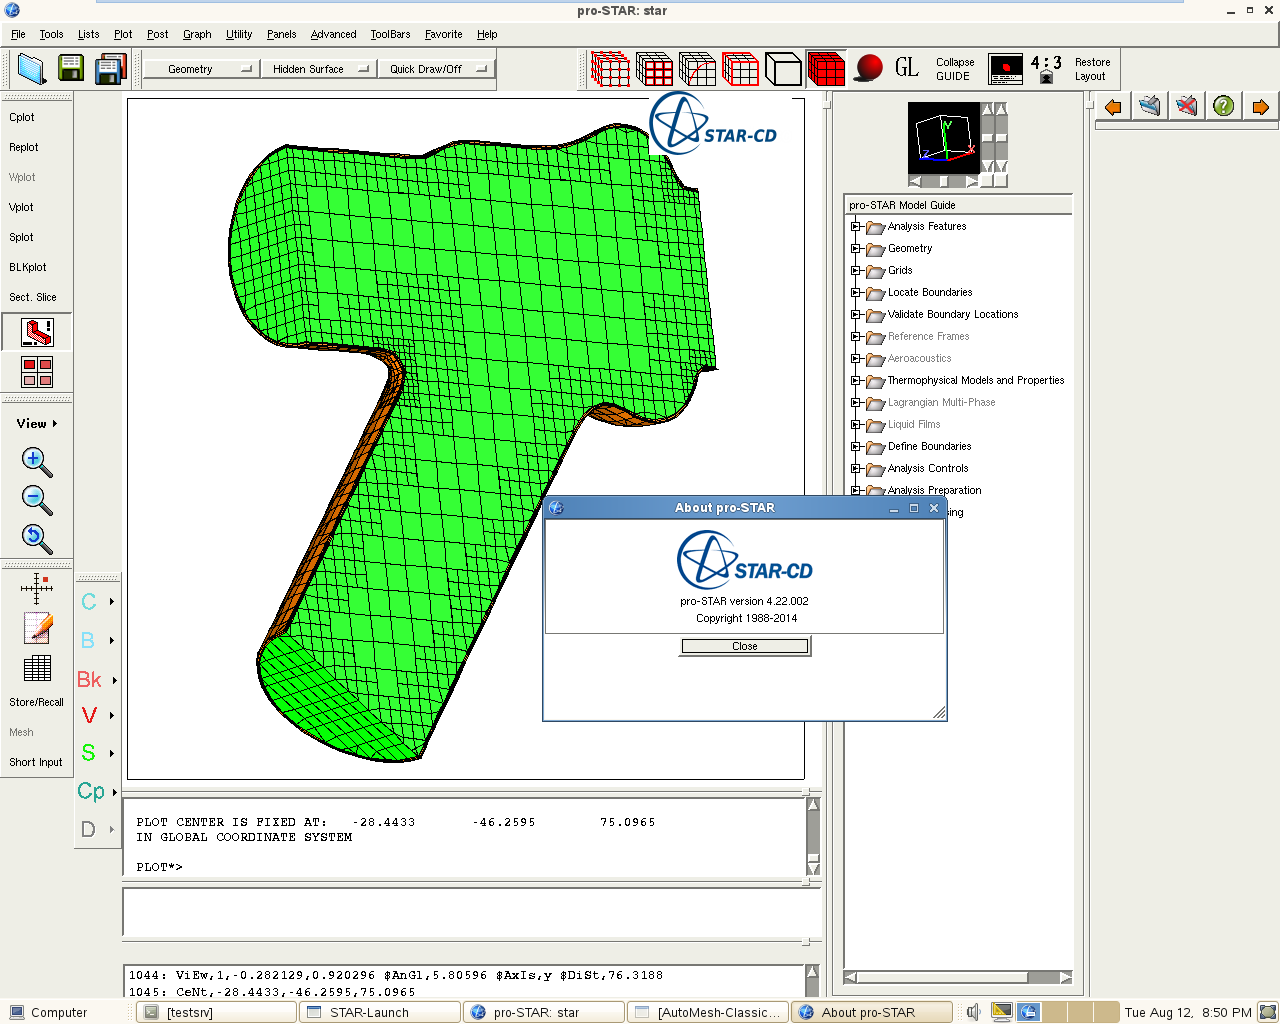This screenshot has height=1024, width=1280.
Task: Click the zoom in magnifier icon
Action: [x=37, y=462]
